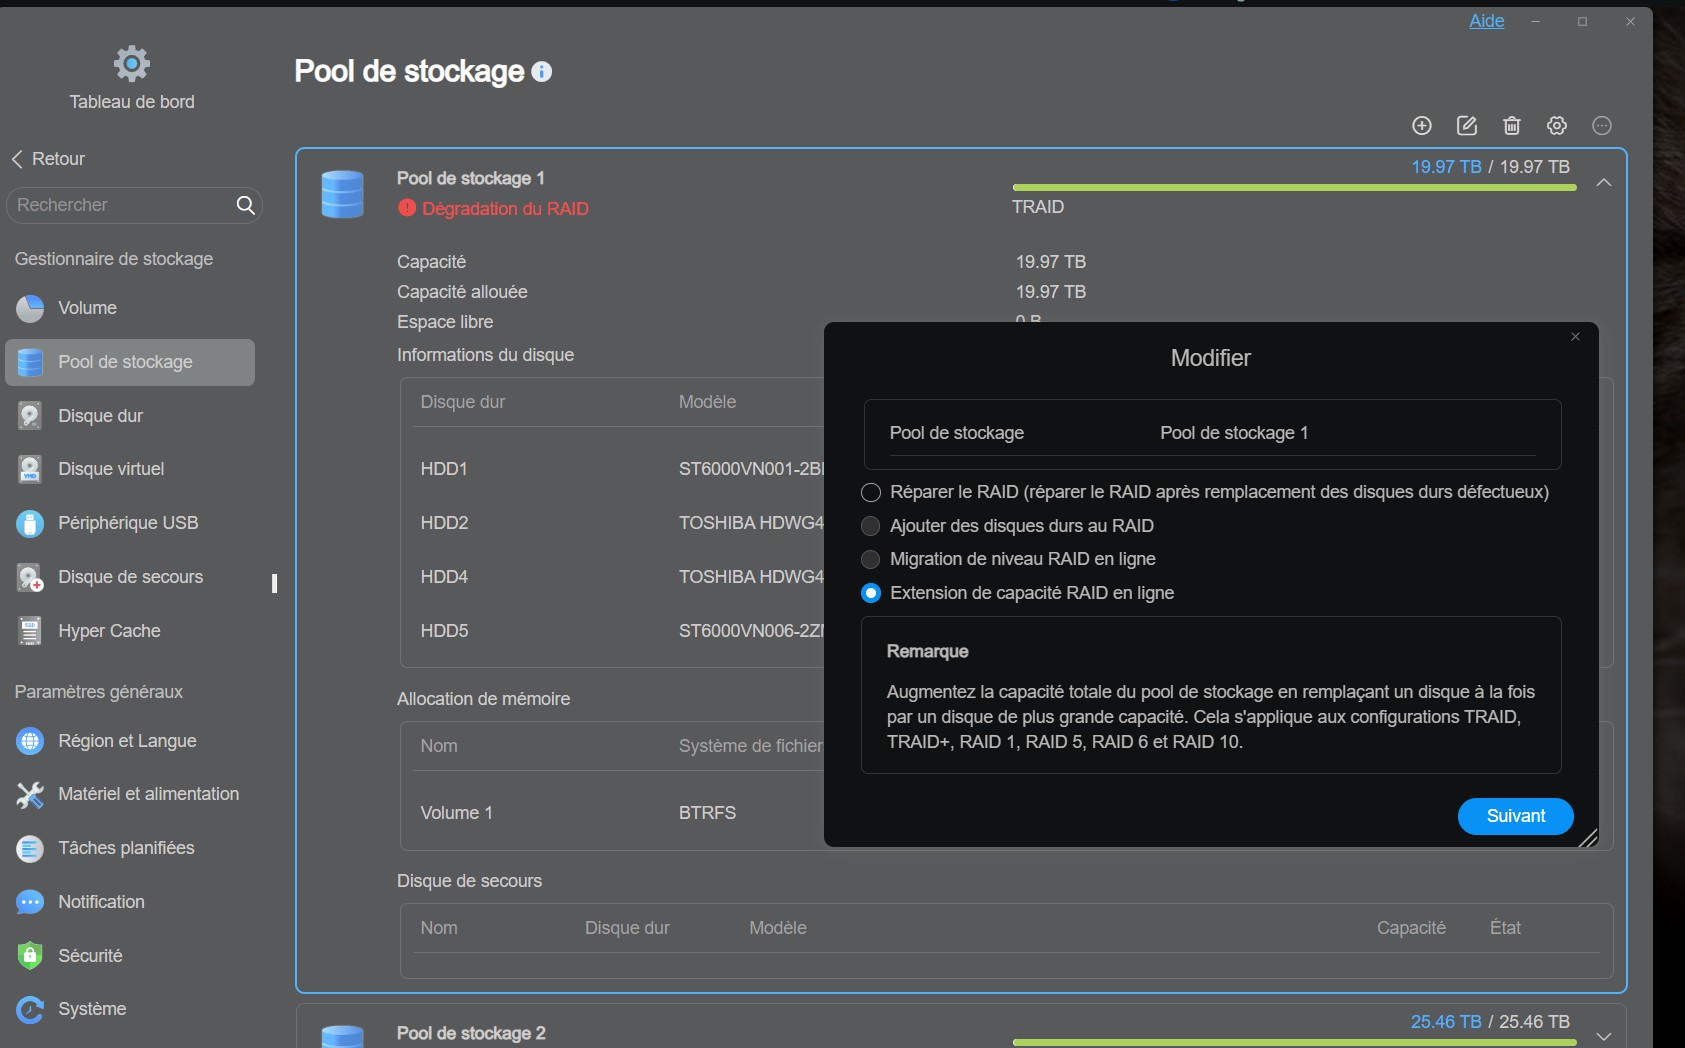Click the Système refresh icon
1685x1048 pixels.
pos(30,1009)
